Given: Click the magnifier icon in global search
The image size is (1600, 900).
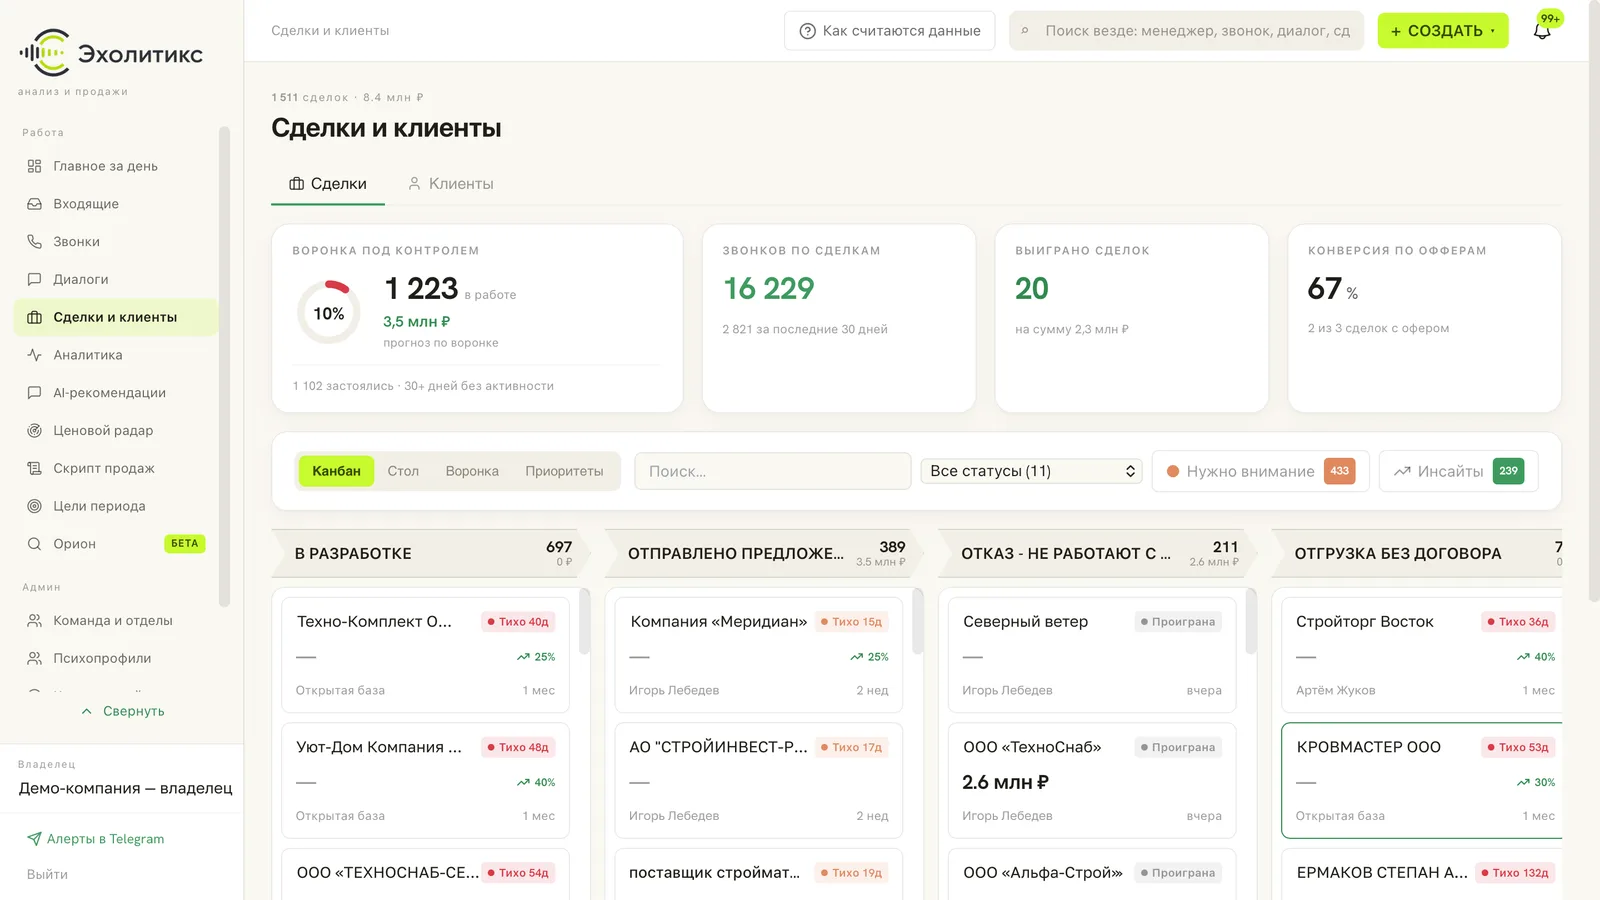Looking at the screenshot, I should click(x=1025, y=31).
